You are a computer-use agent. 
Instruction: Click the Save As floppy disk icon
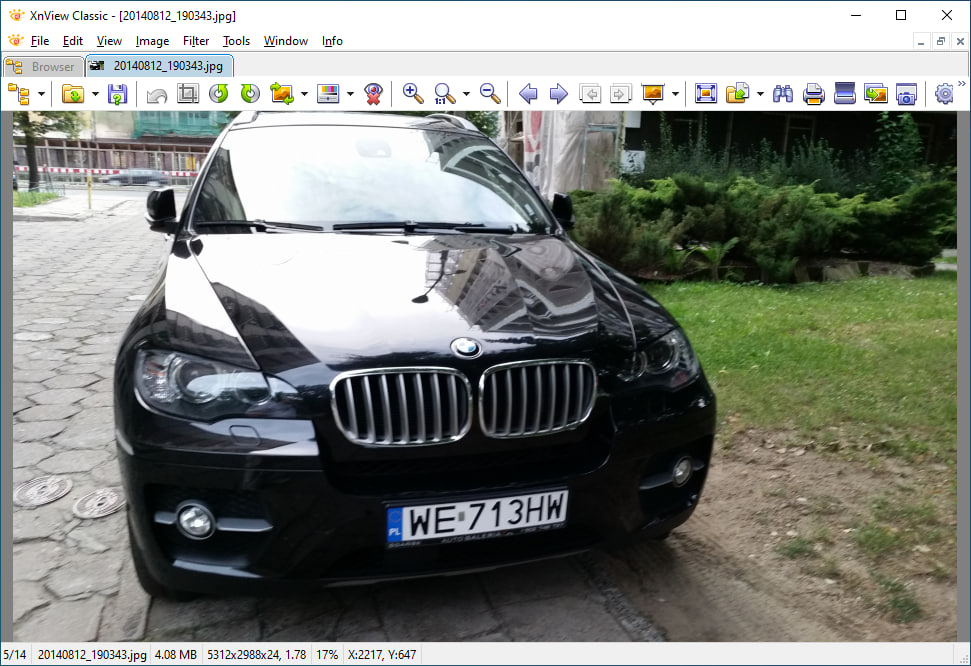(117, 94)
